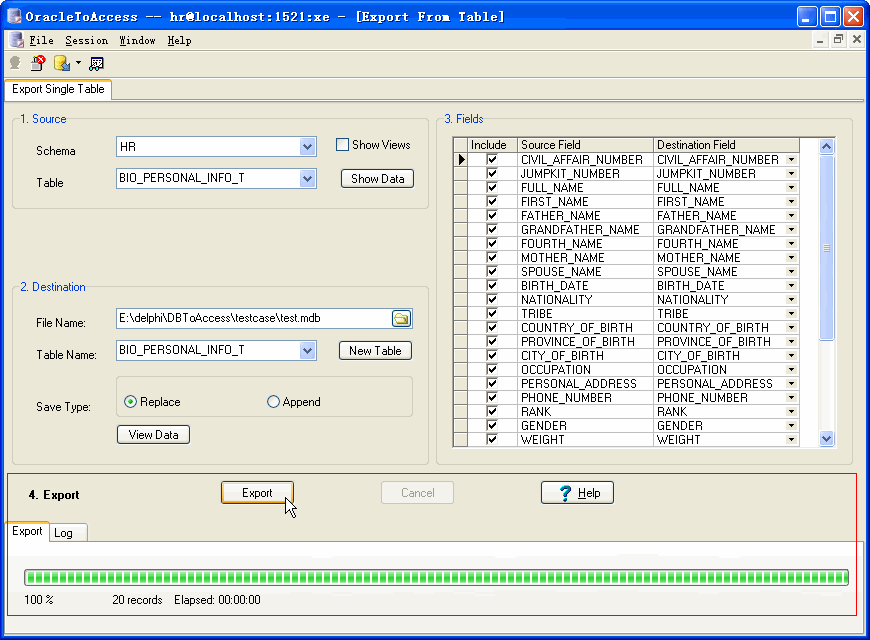Viewport: 870px width, 640px height.
Task: Open the File menu
Action: 41,41
